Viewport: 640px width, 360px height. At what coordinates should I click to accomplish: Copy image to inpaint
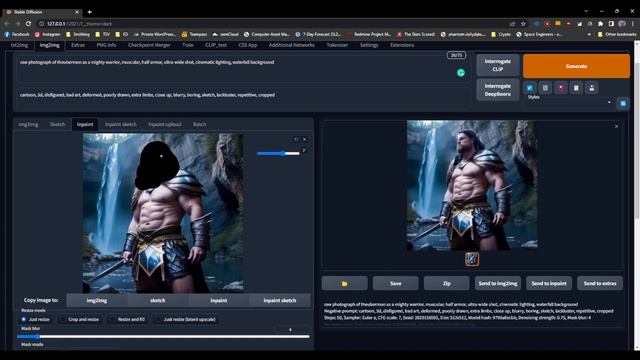pos(219,300)
